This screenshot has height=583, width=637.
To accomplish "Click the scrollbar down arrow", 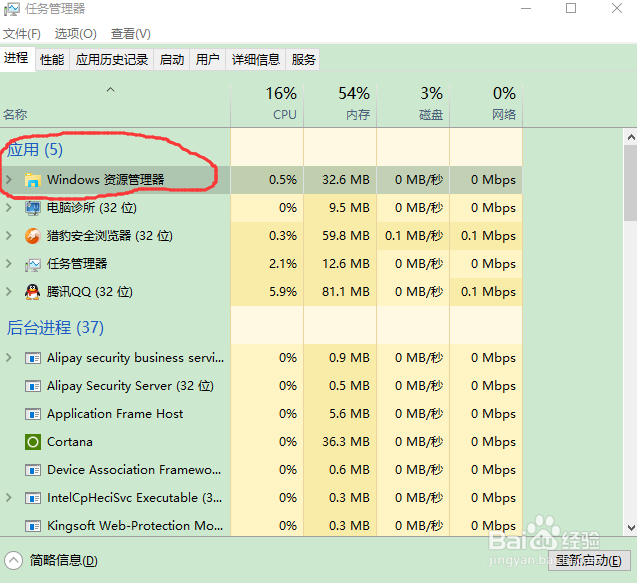I will [631, 528].
